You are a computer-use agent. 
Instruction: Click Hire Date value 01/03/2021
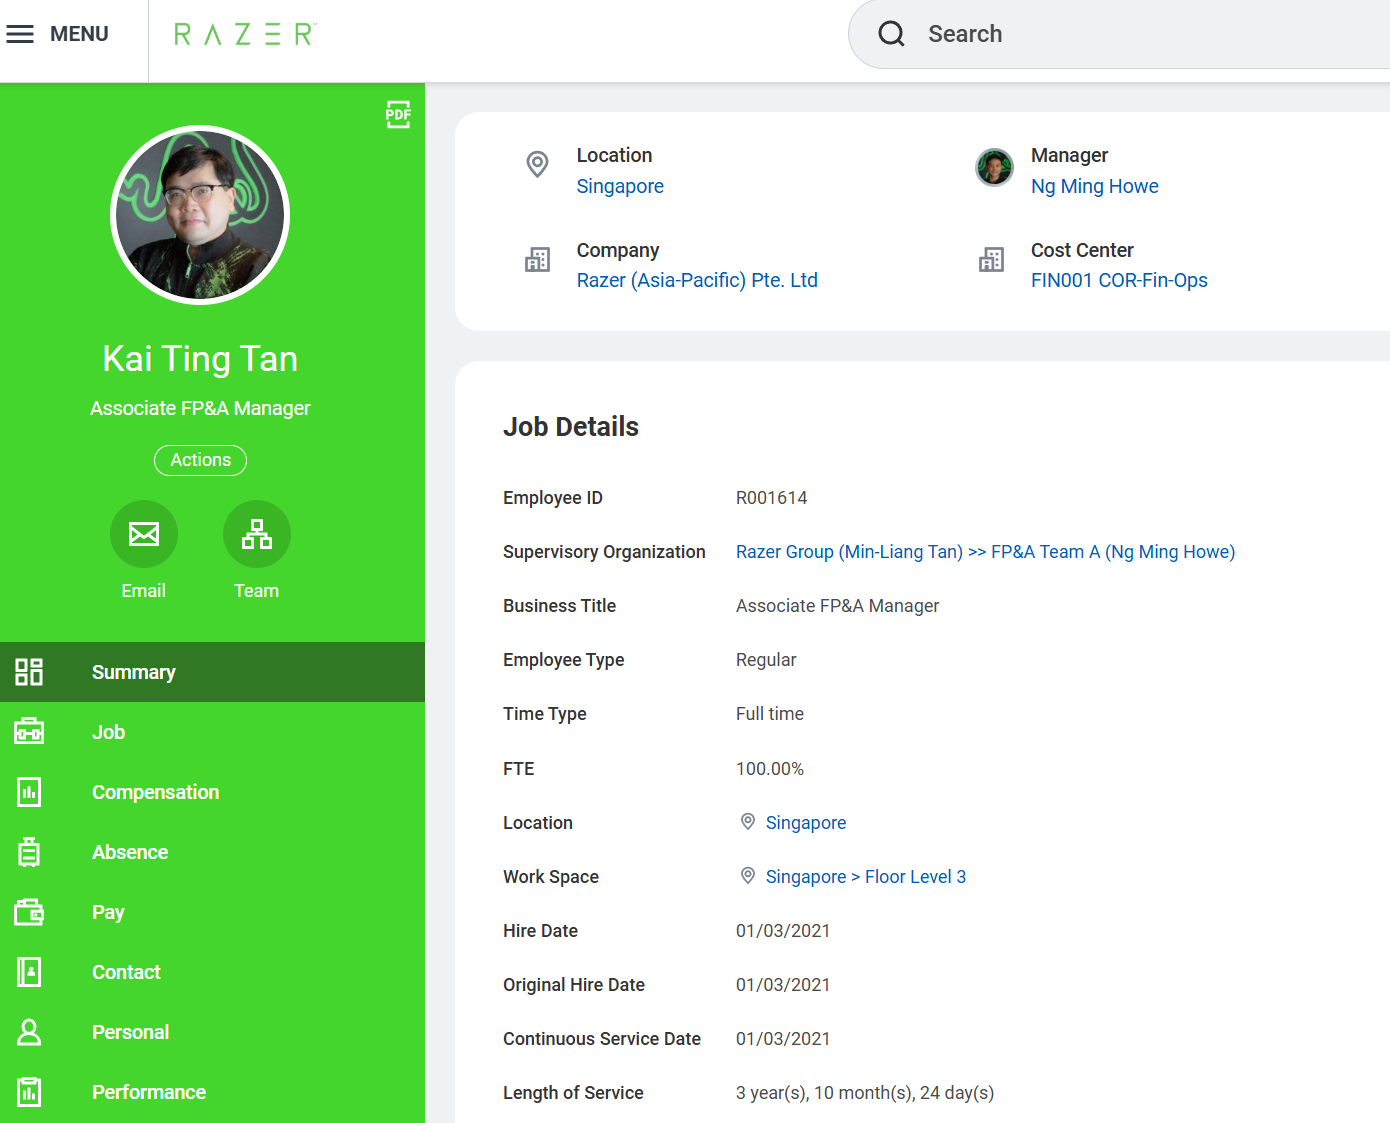pos(783,931)
